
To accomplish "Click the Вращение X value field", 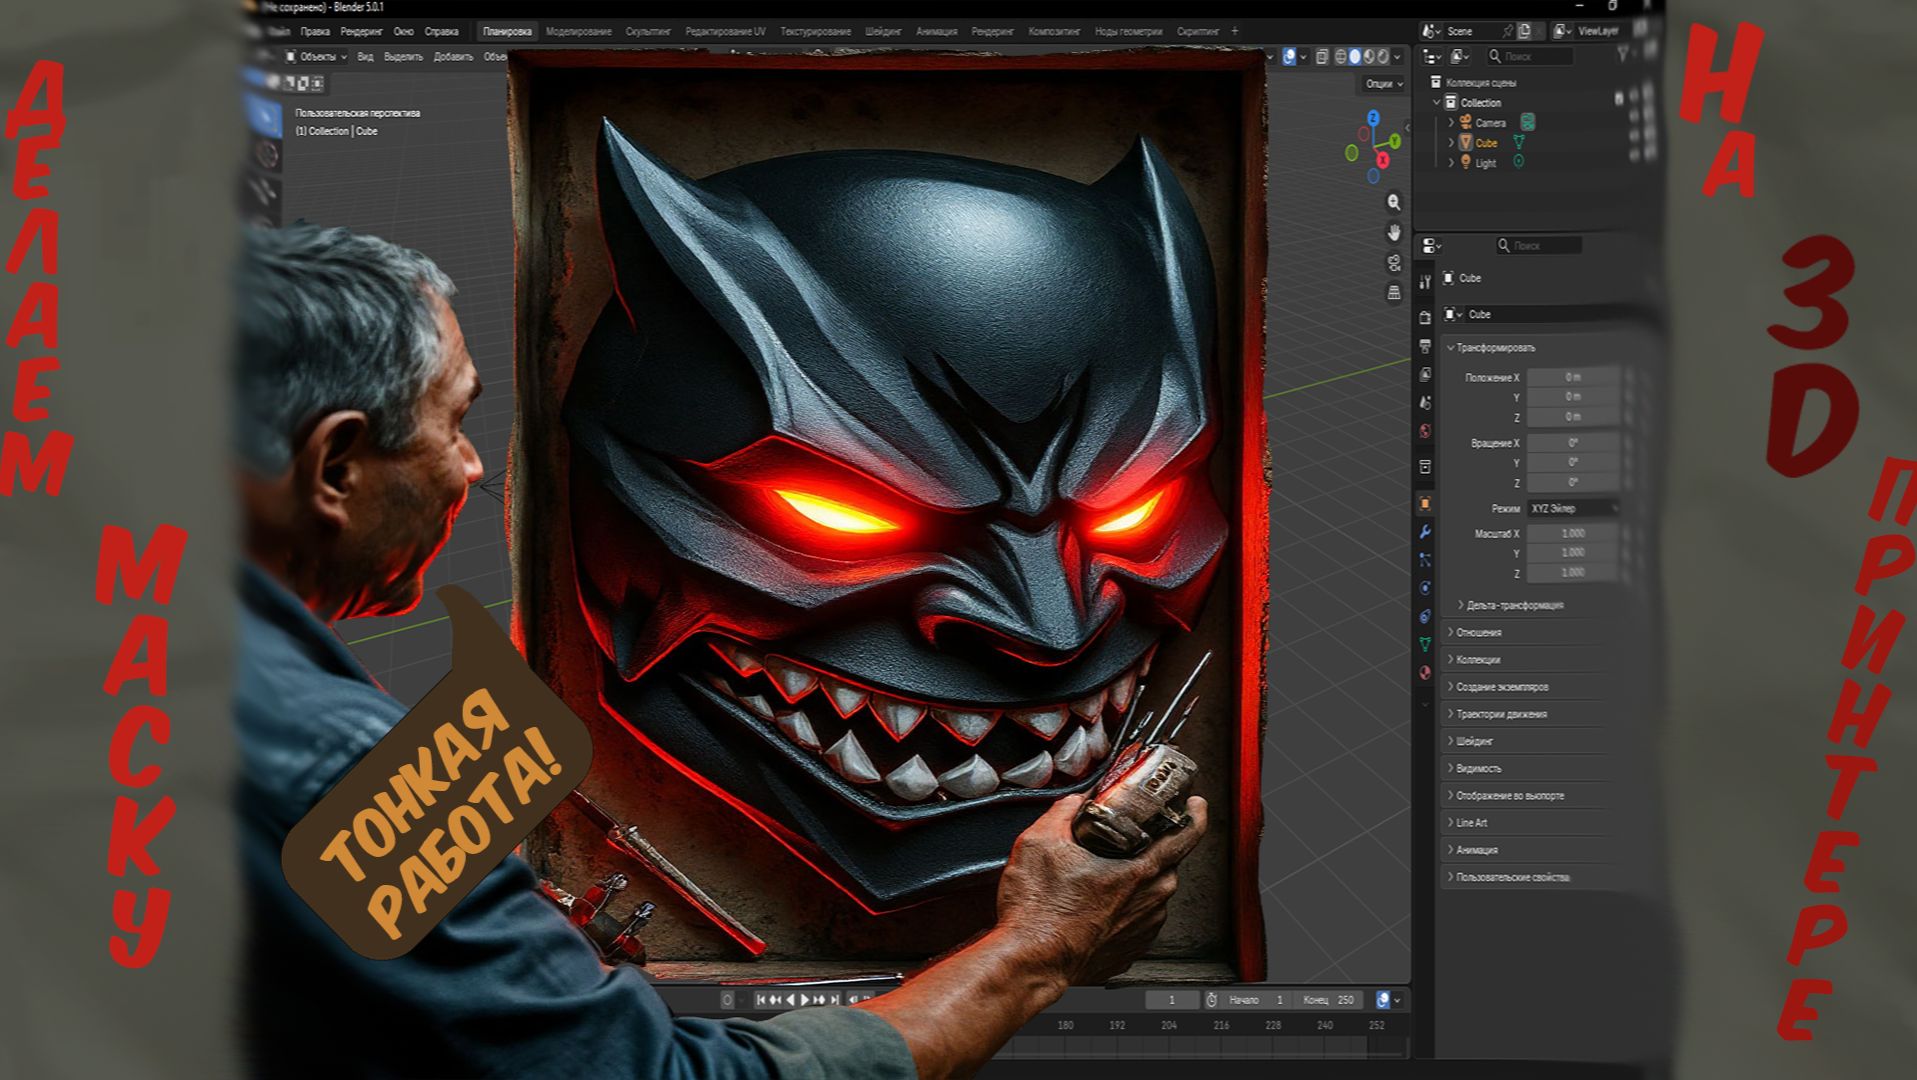I will (x=1573, y=442).
